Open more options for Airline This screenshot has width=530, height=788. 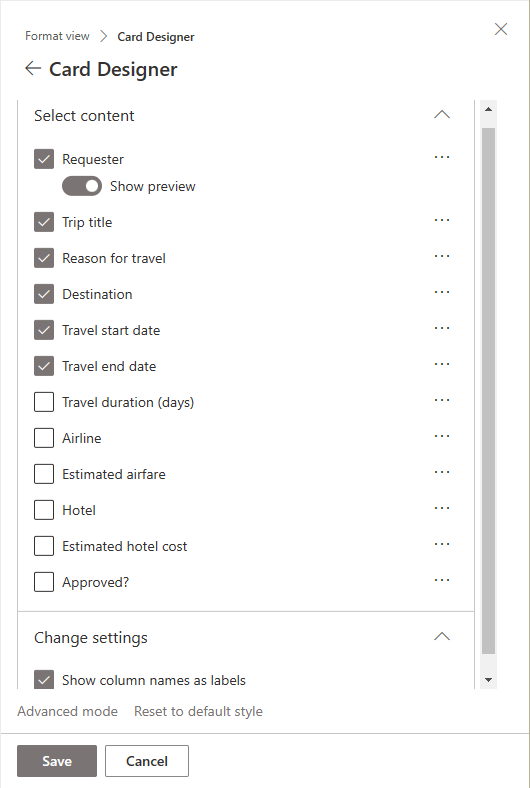(442, 436)
